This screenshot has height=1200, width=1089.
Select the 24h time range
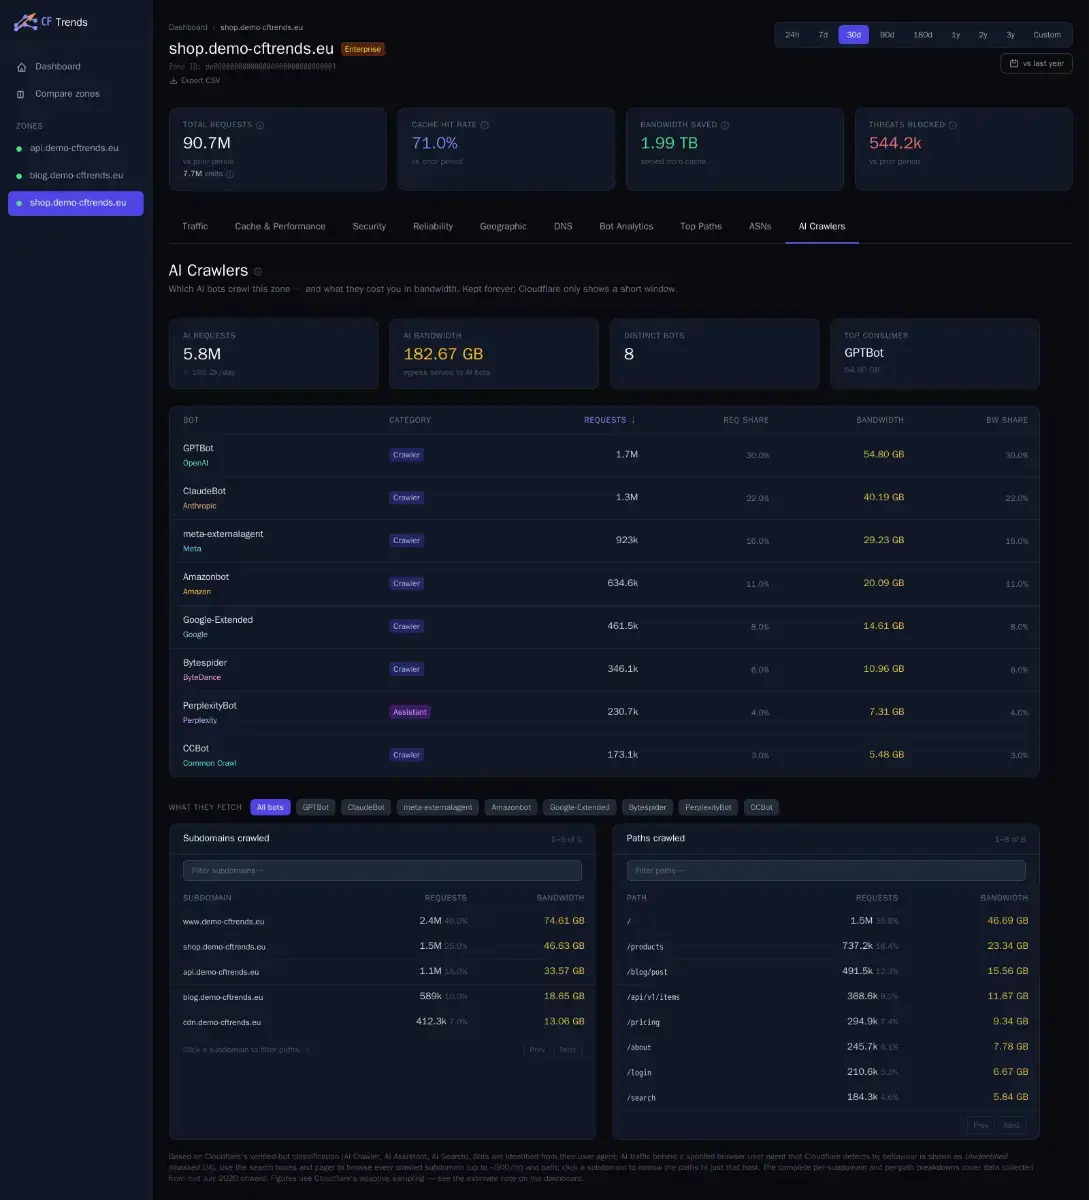click(792, 35)
